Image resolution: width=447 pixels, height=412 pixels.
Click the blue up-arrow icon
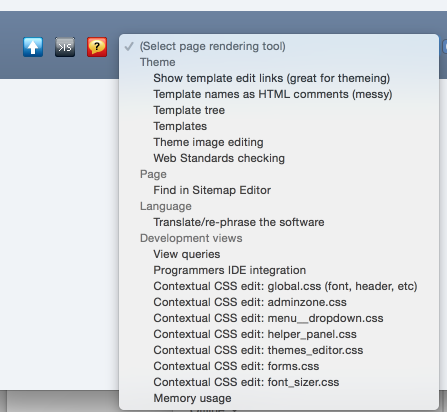pos(33,47)
